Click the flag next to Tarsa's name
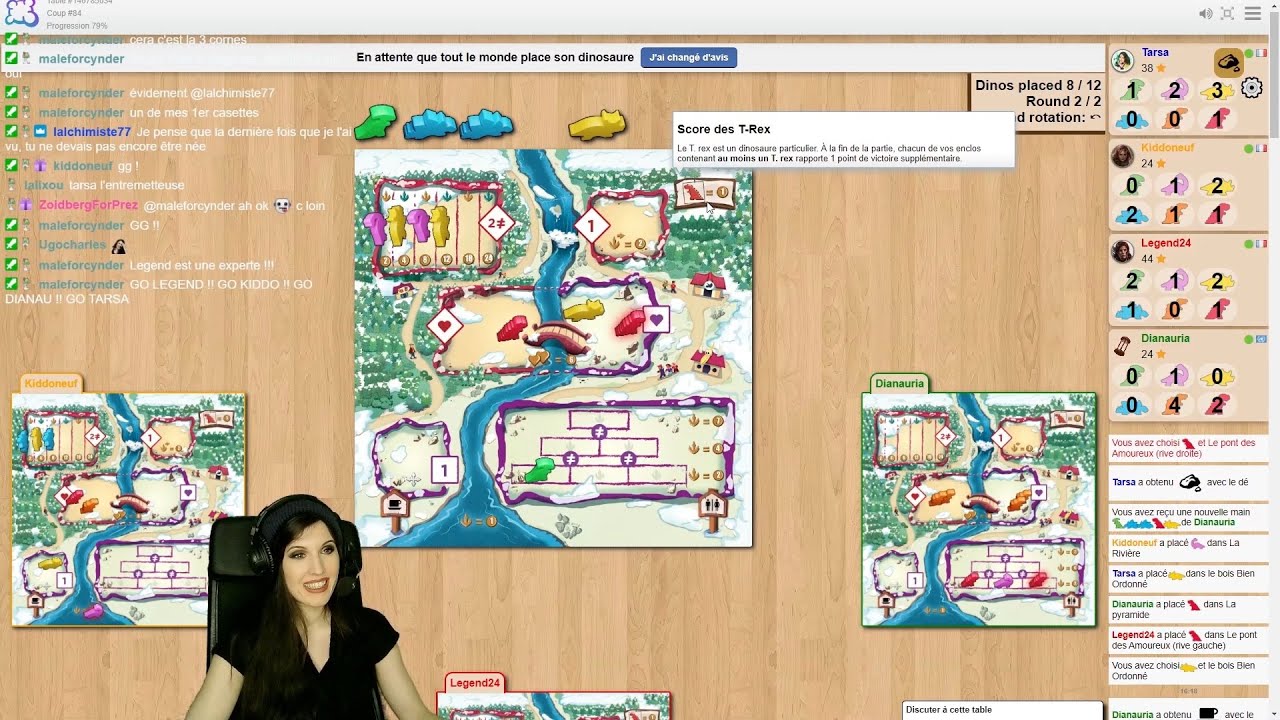 [x=1261, y=53]
